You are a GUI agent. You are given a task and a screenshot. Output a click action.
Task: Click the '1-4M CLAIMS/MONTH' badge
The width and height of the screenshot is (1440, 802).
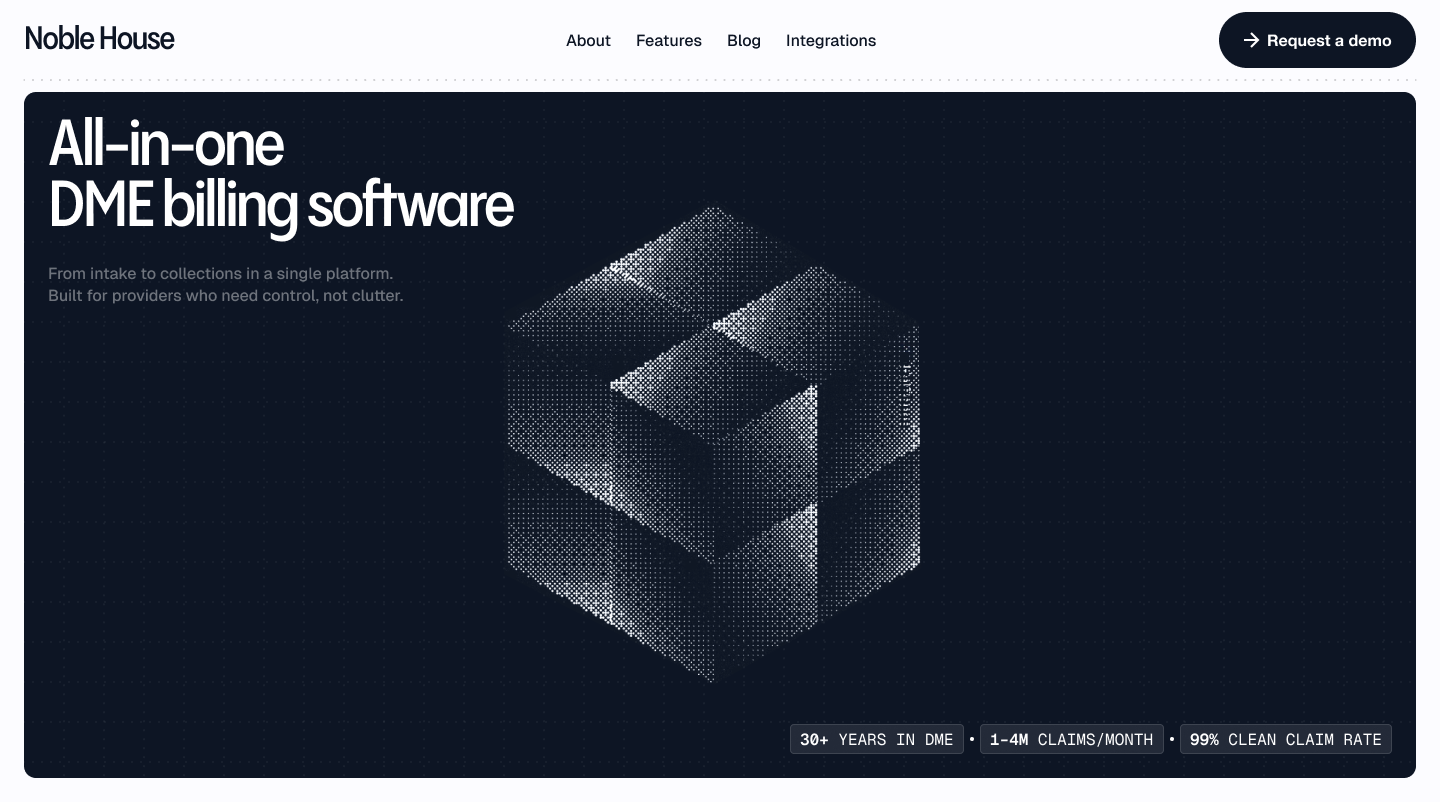pos(1072,739)
